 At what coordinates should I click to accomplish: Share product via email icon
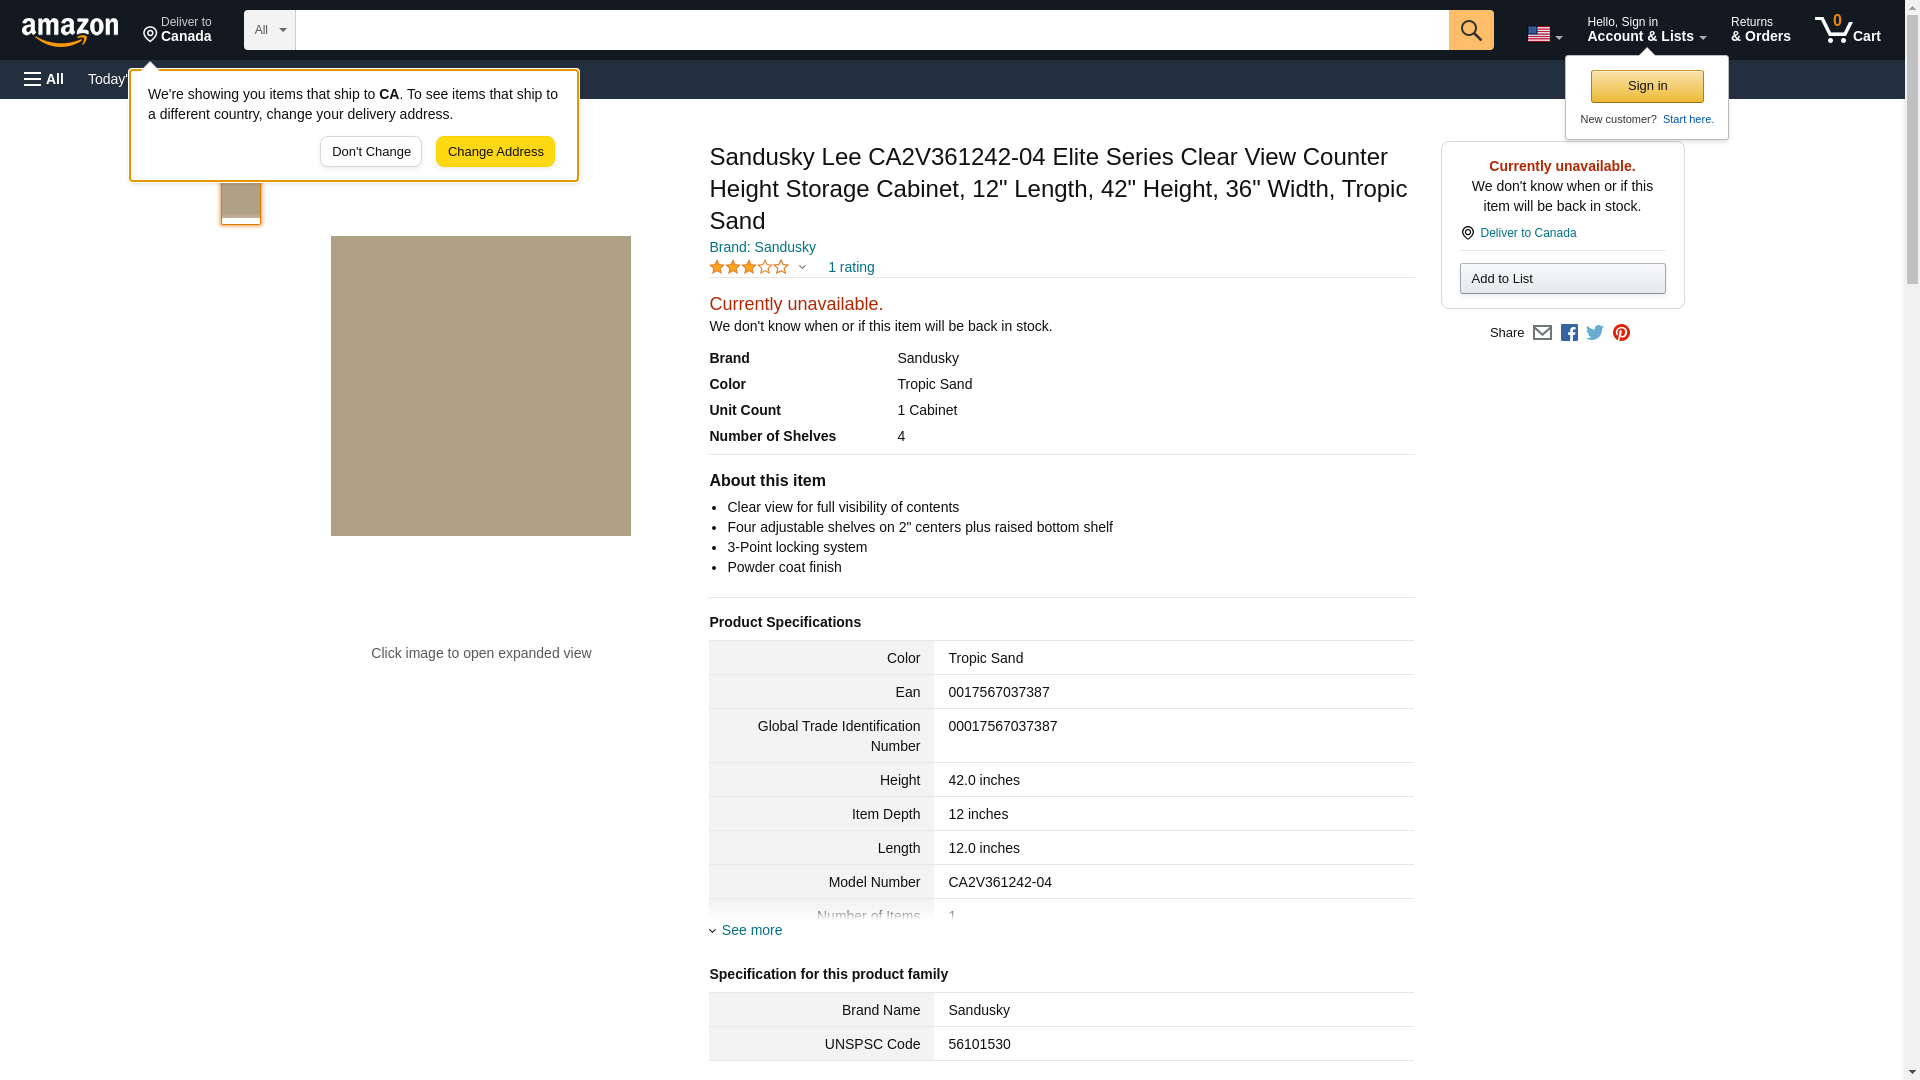pyautogui.click(x=1542, y=333)
